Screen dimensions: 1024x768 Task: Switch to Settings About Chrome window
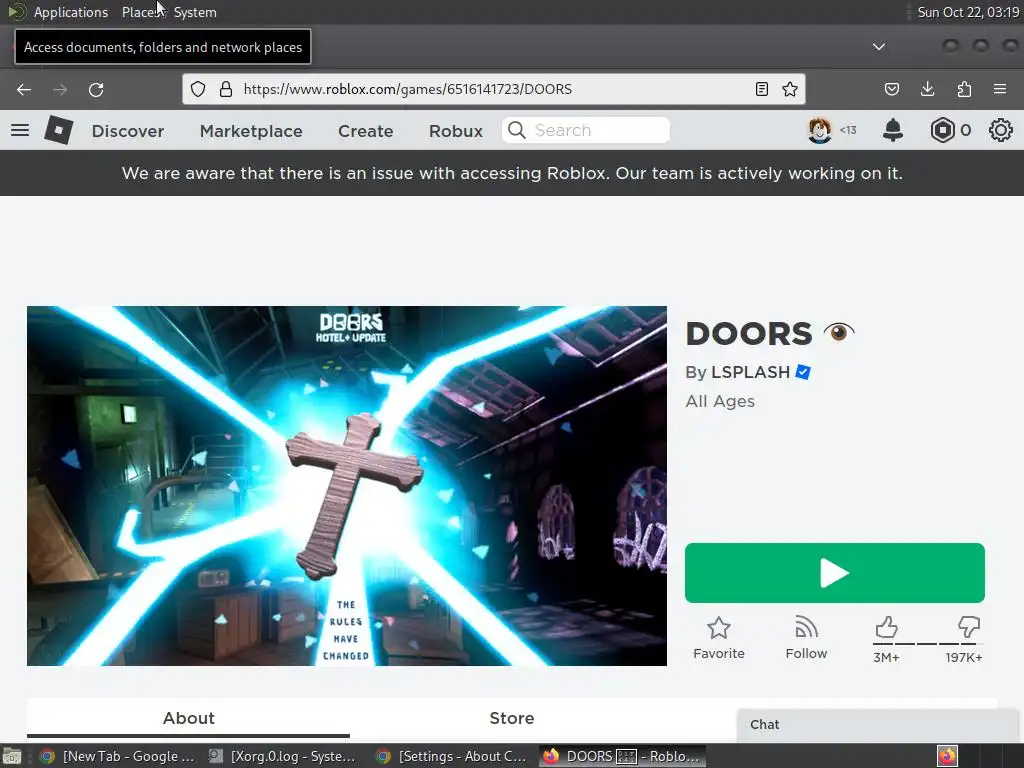point(451,756)
